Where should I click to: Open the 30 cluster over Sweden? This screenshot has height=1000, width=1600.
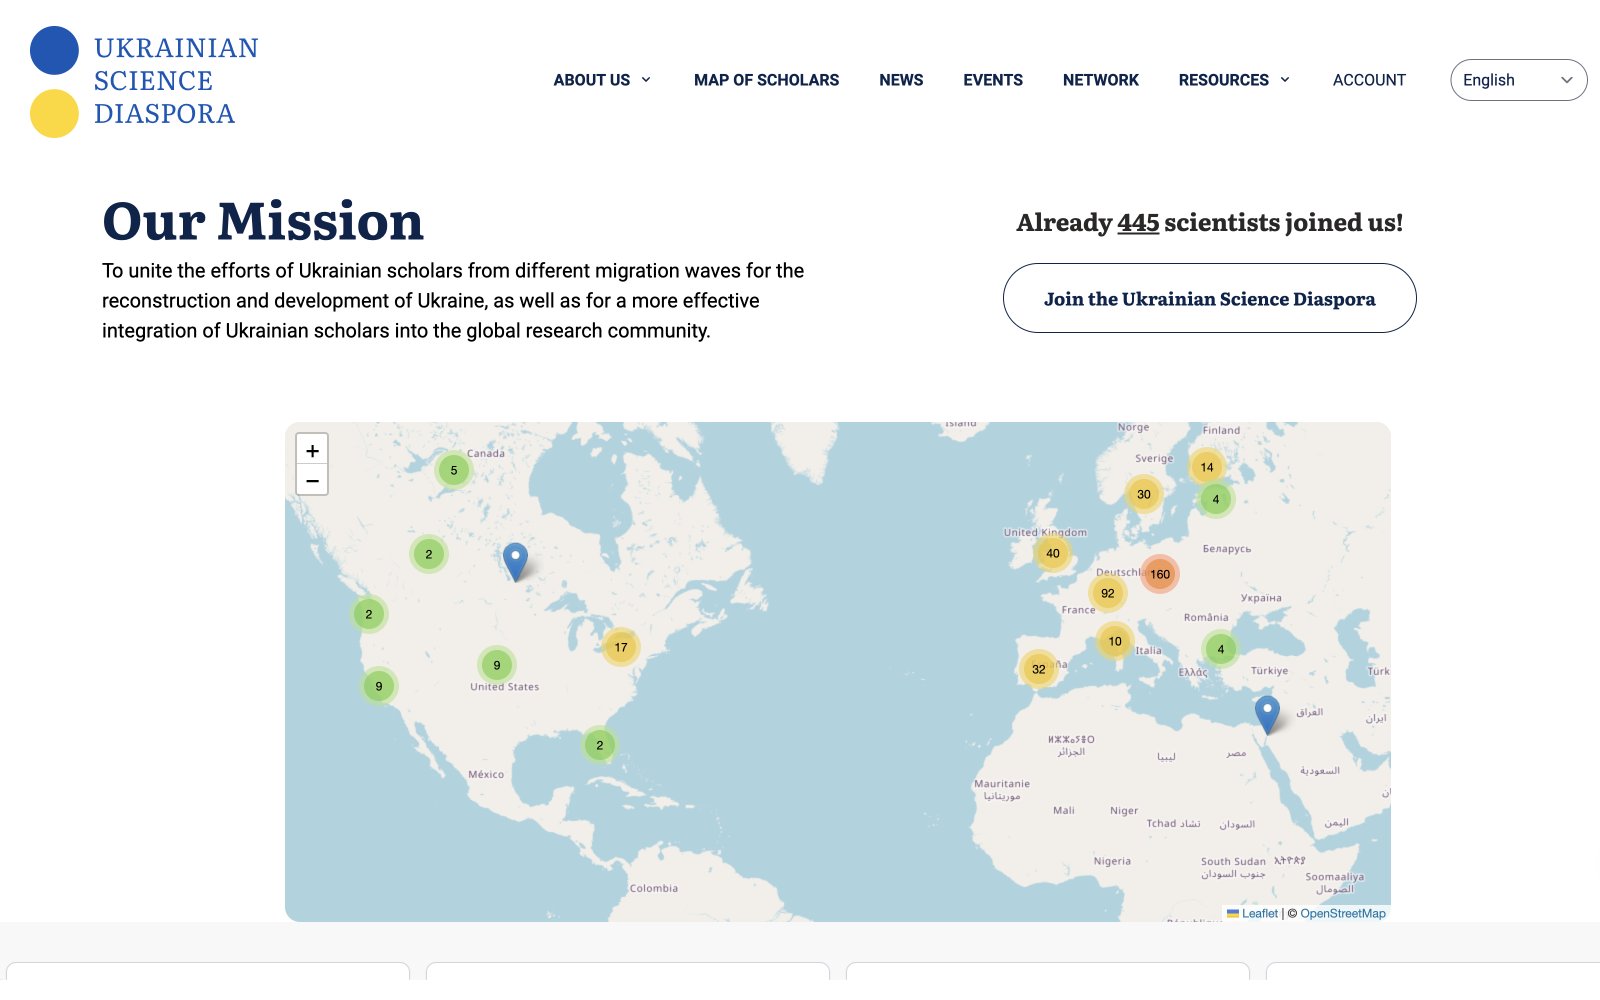tap(1144, 494)
